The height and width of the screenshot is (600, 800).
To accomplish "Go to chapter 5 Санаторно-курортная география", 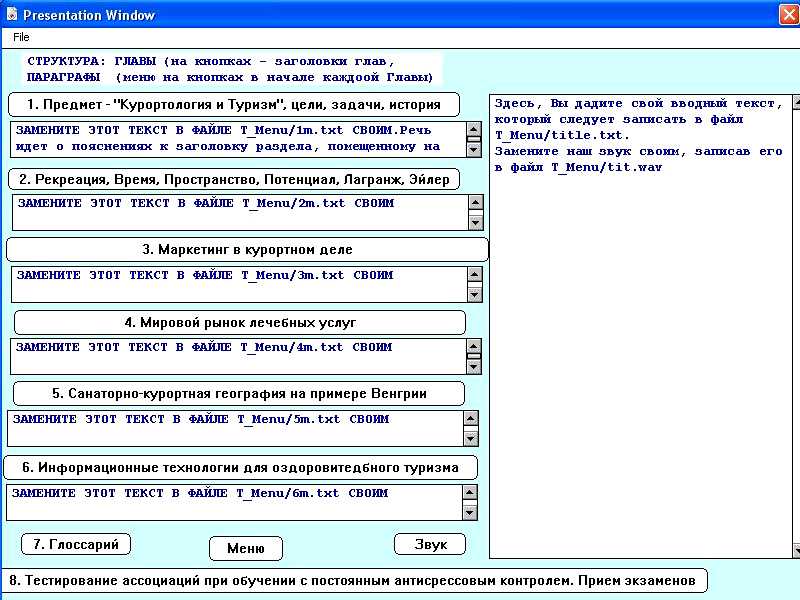I will pos(239,393).
